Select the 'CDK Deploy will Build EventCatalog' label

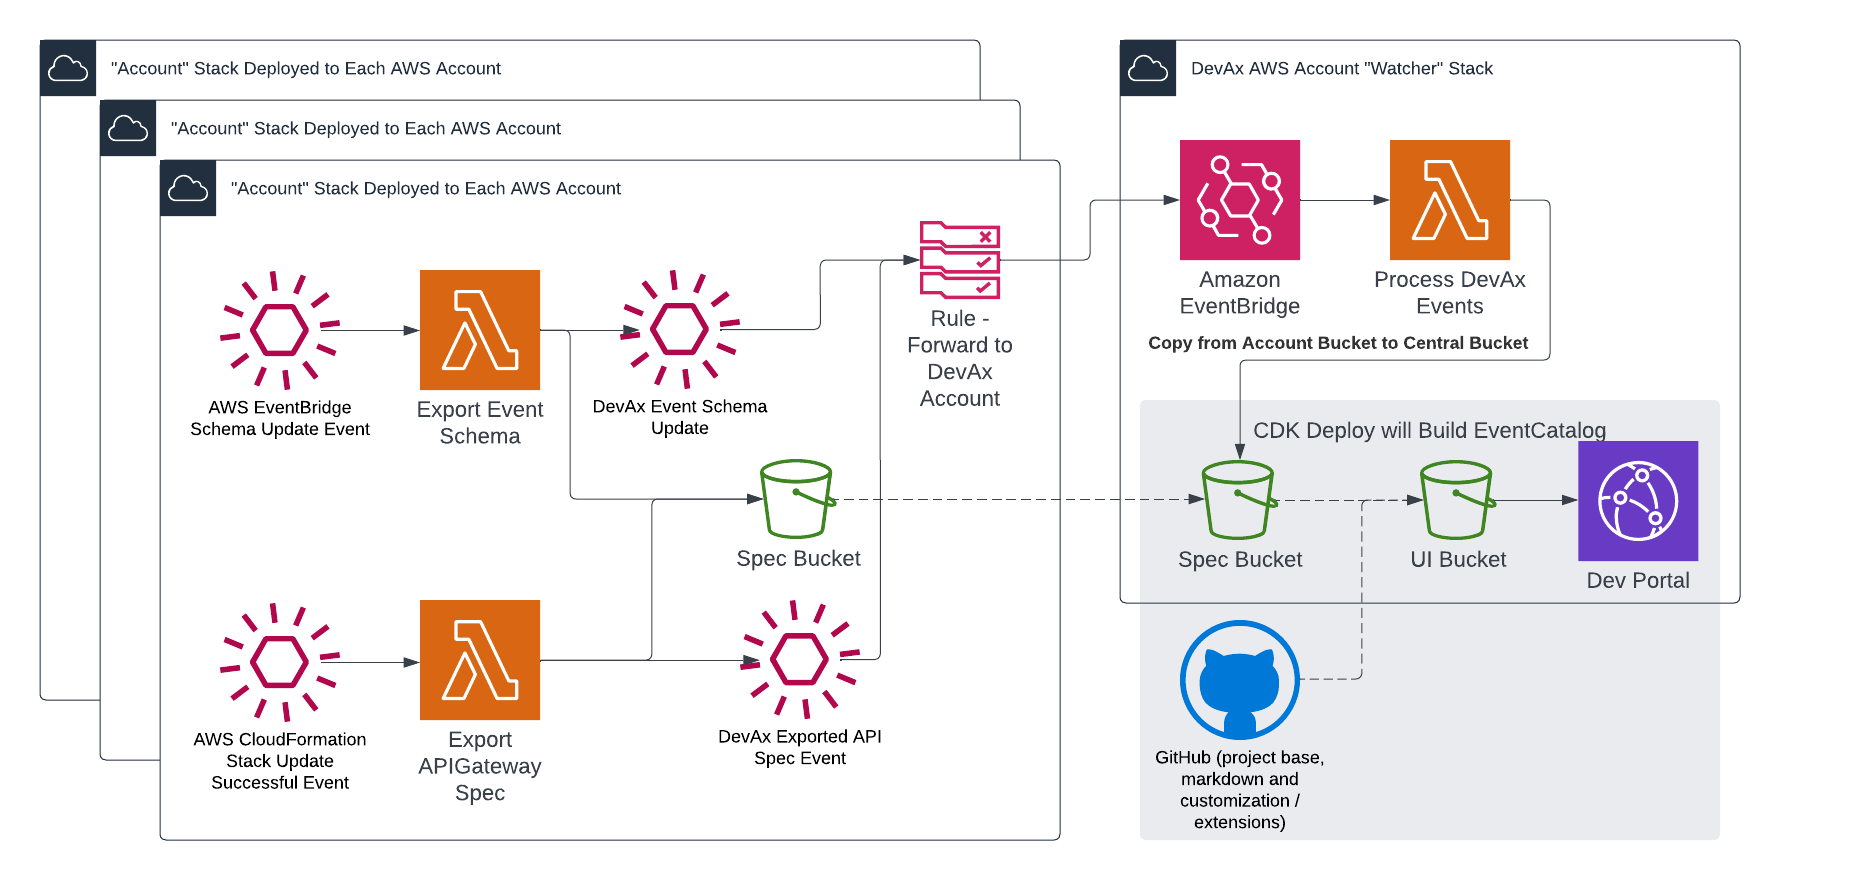tap(1429, 430)
